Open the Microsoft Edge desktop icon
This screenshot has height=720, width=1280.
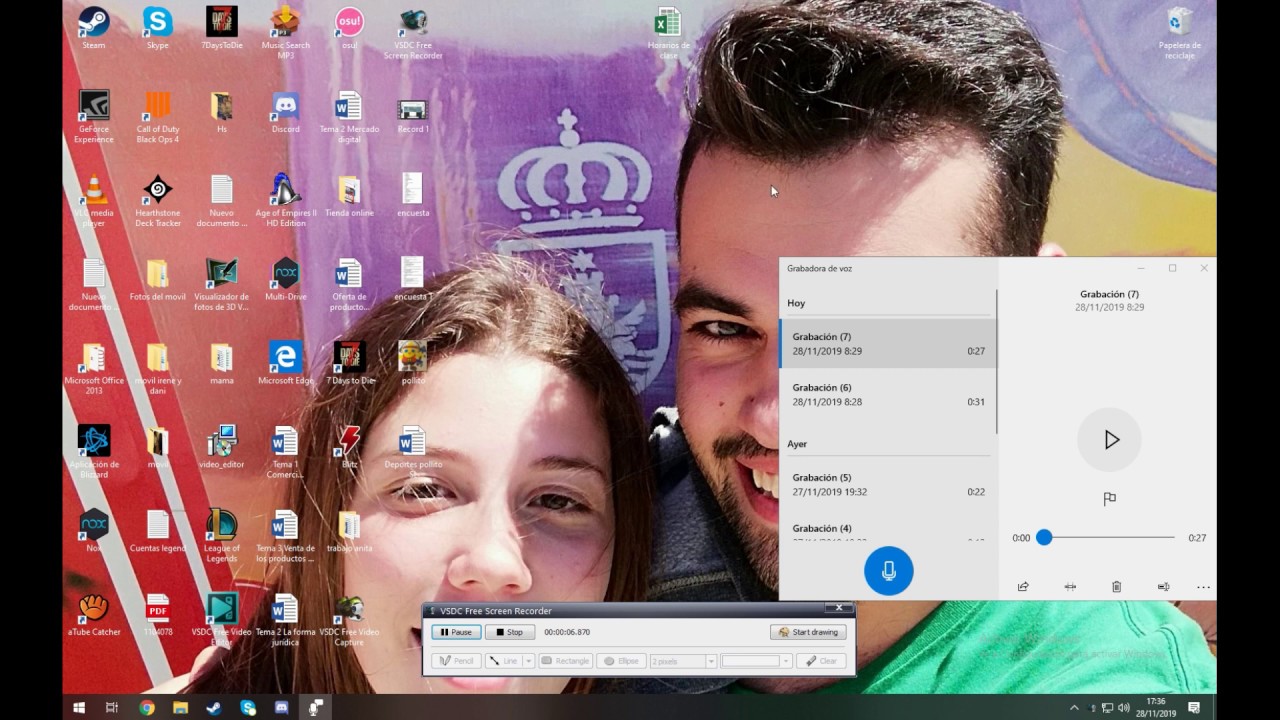pos(286,363)
